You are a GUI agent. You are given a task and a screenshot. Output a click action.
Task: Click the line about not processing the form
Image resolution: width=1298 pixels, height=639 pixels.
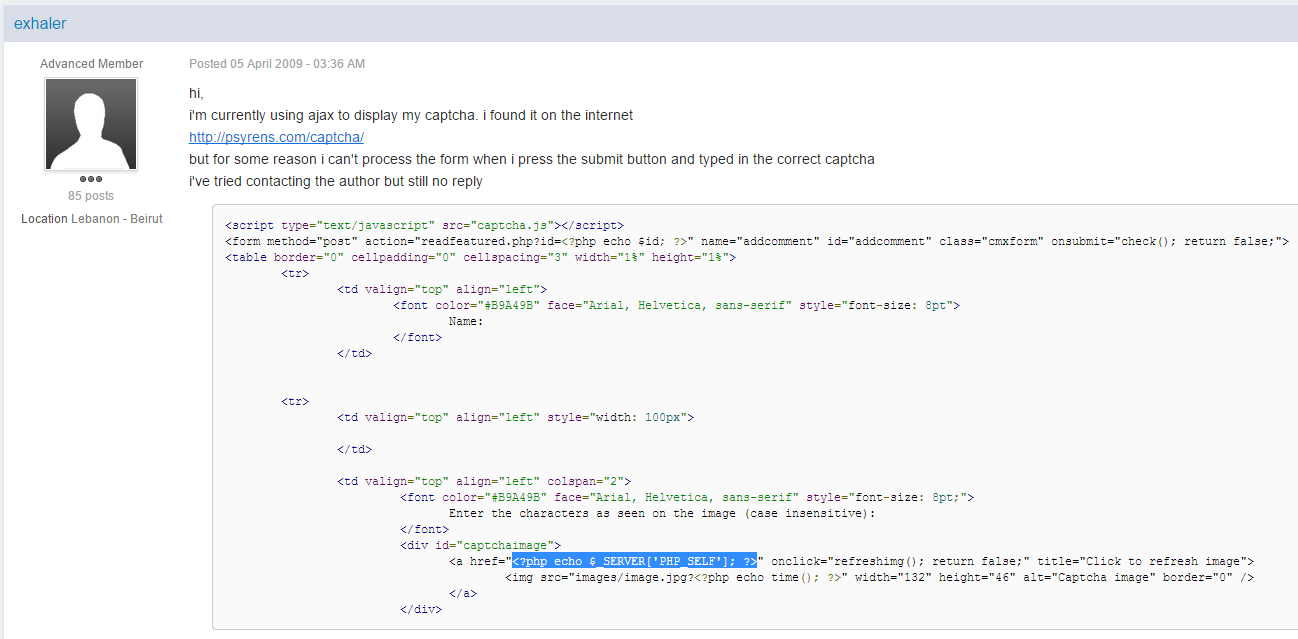tap(532, 159)
